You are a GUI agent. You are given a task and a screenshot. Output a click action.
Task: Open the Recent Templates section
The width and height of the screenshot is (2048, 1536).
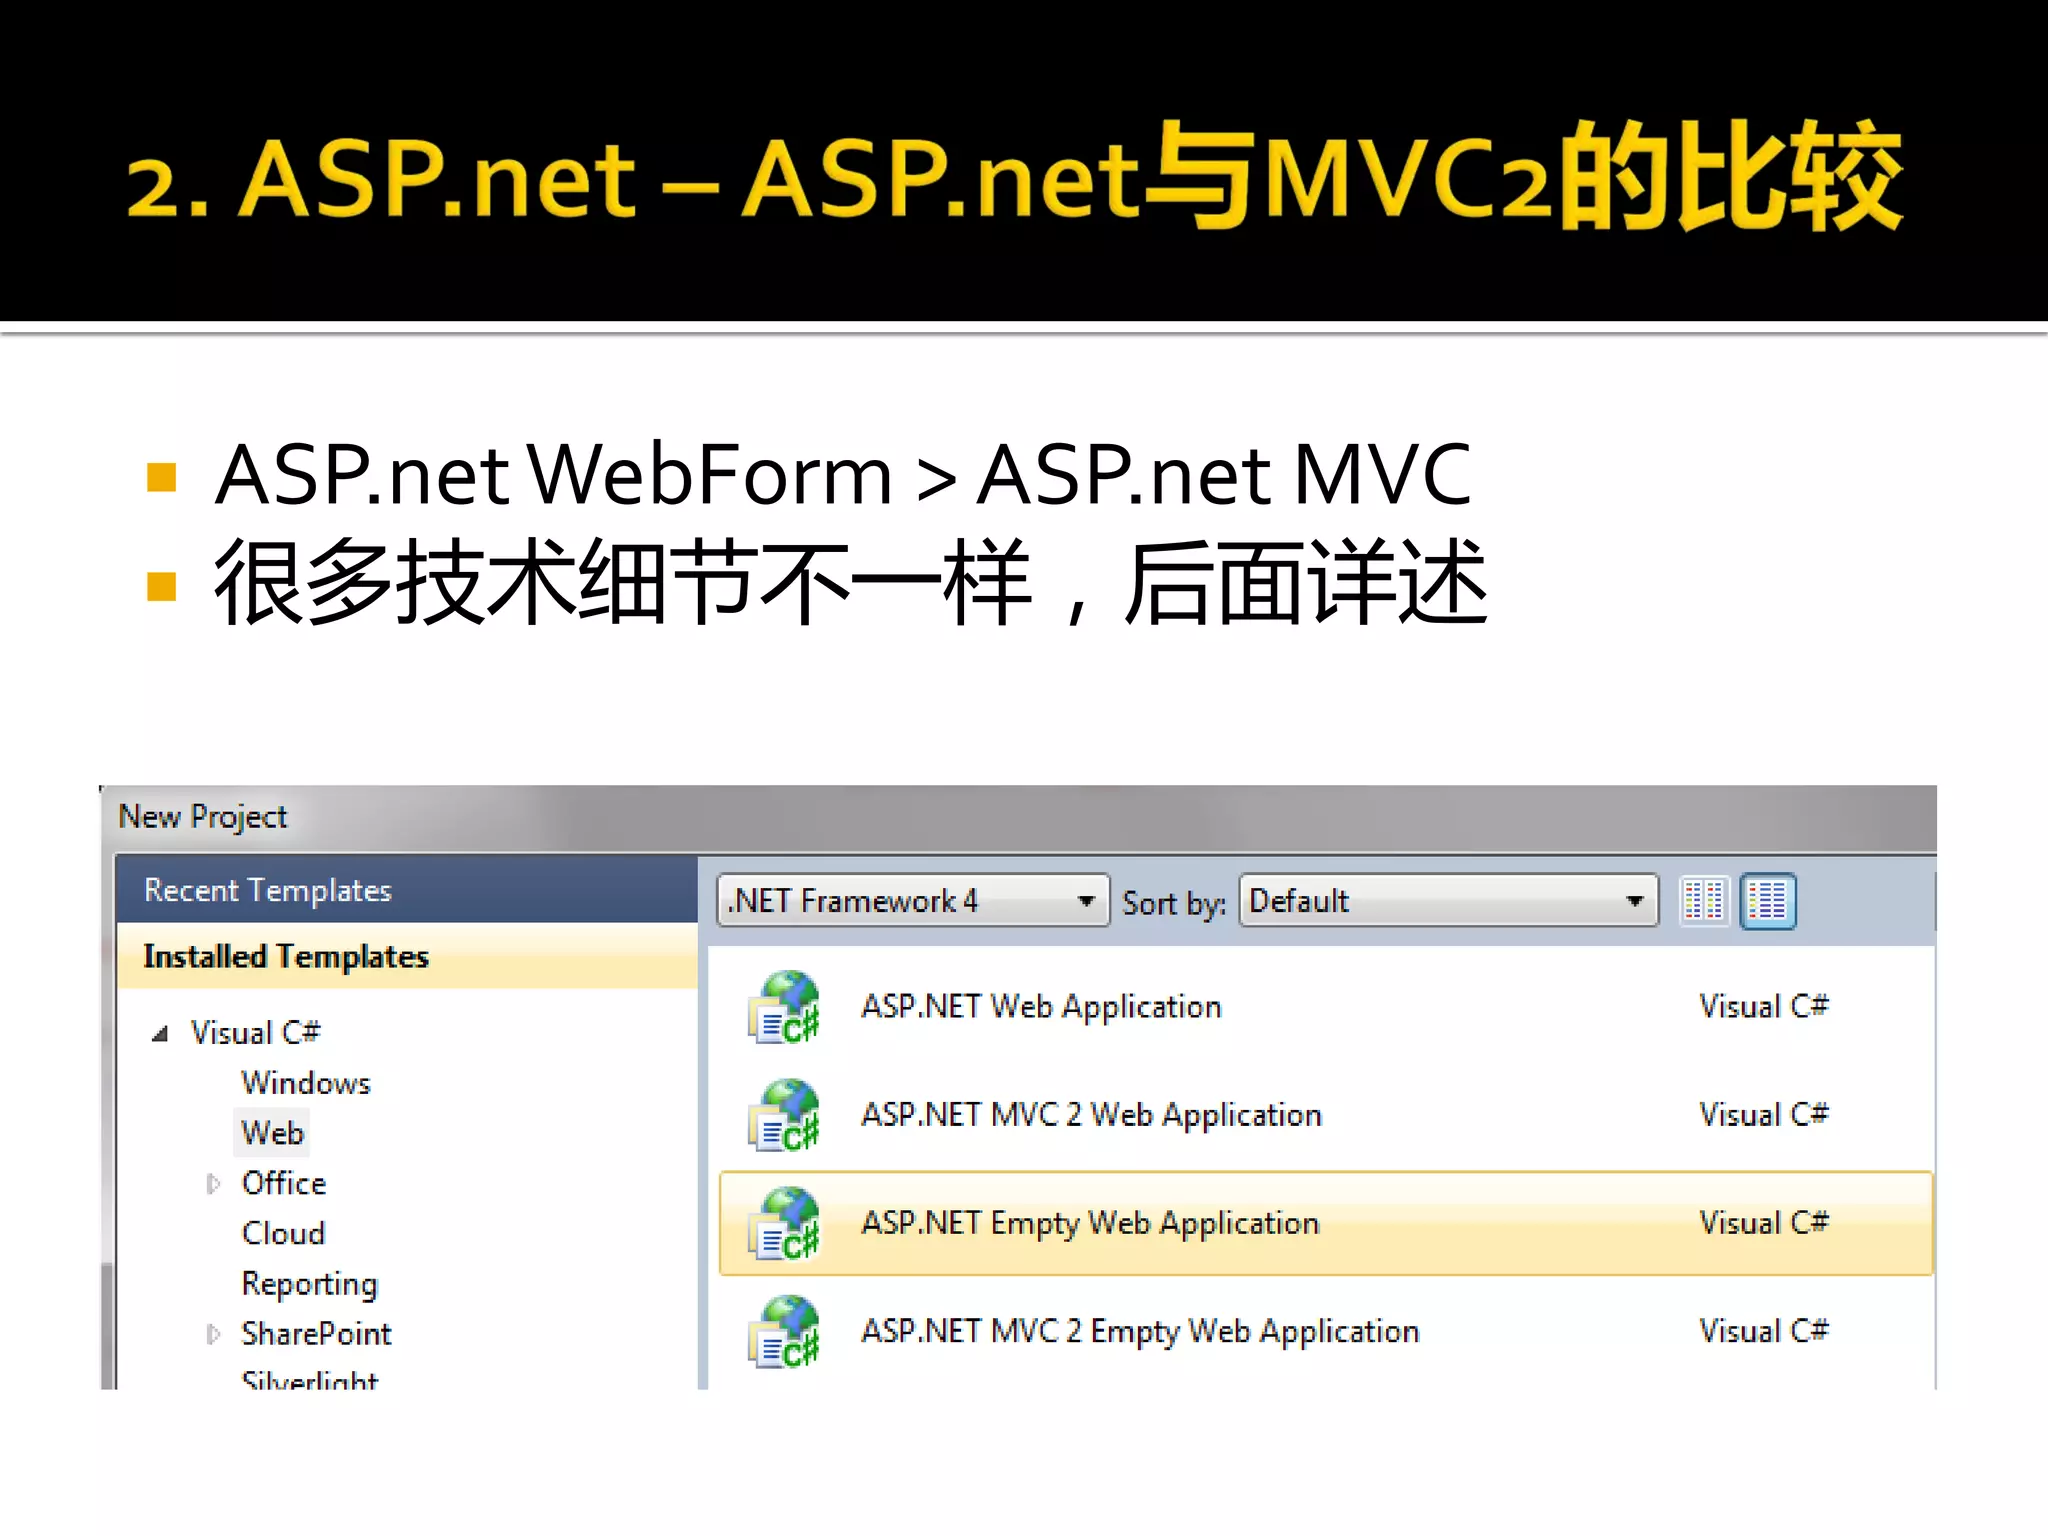(407, 890)
